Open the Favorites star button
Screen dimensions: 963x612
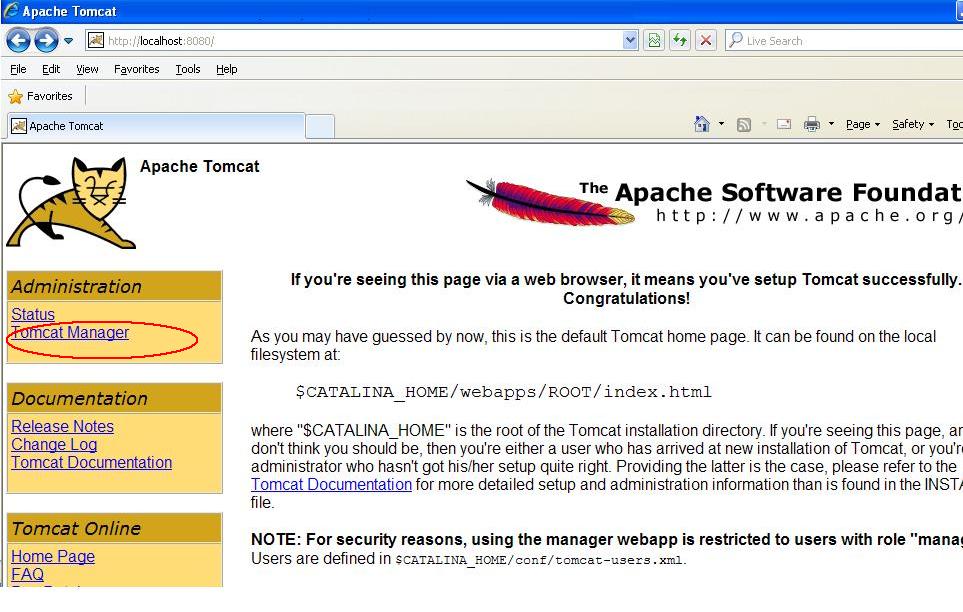coord(41,96)
